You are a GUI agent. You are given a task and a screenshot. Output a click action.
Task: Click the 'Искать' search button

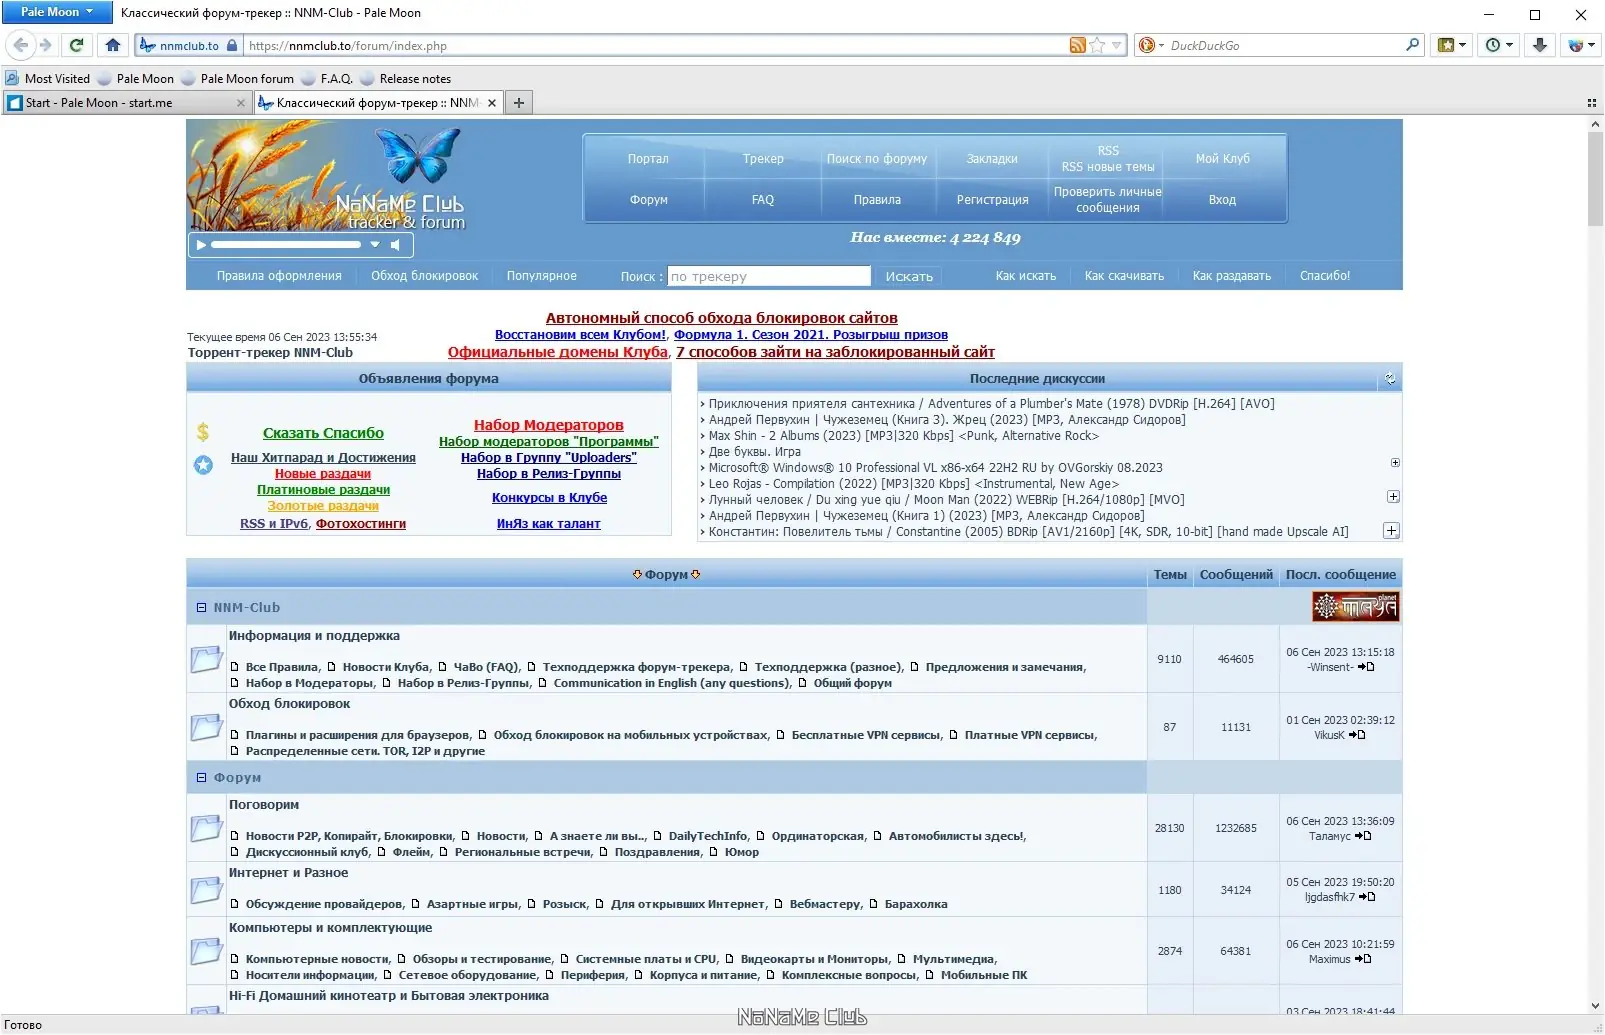click(x=909, y=277)
